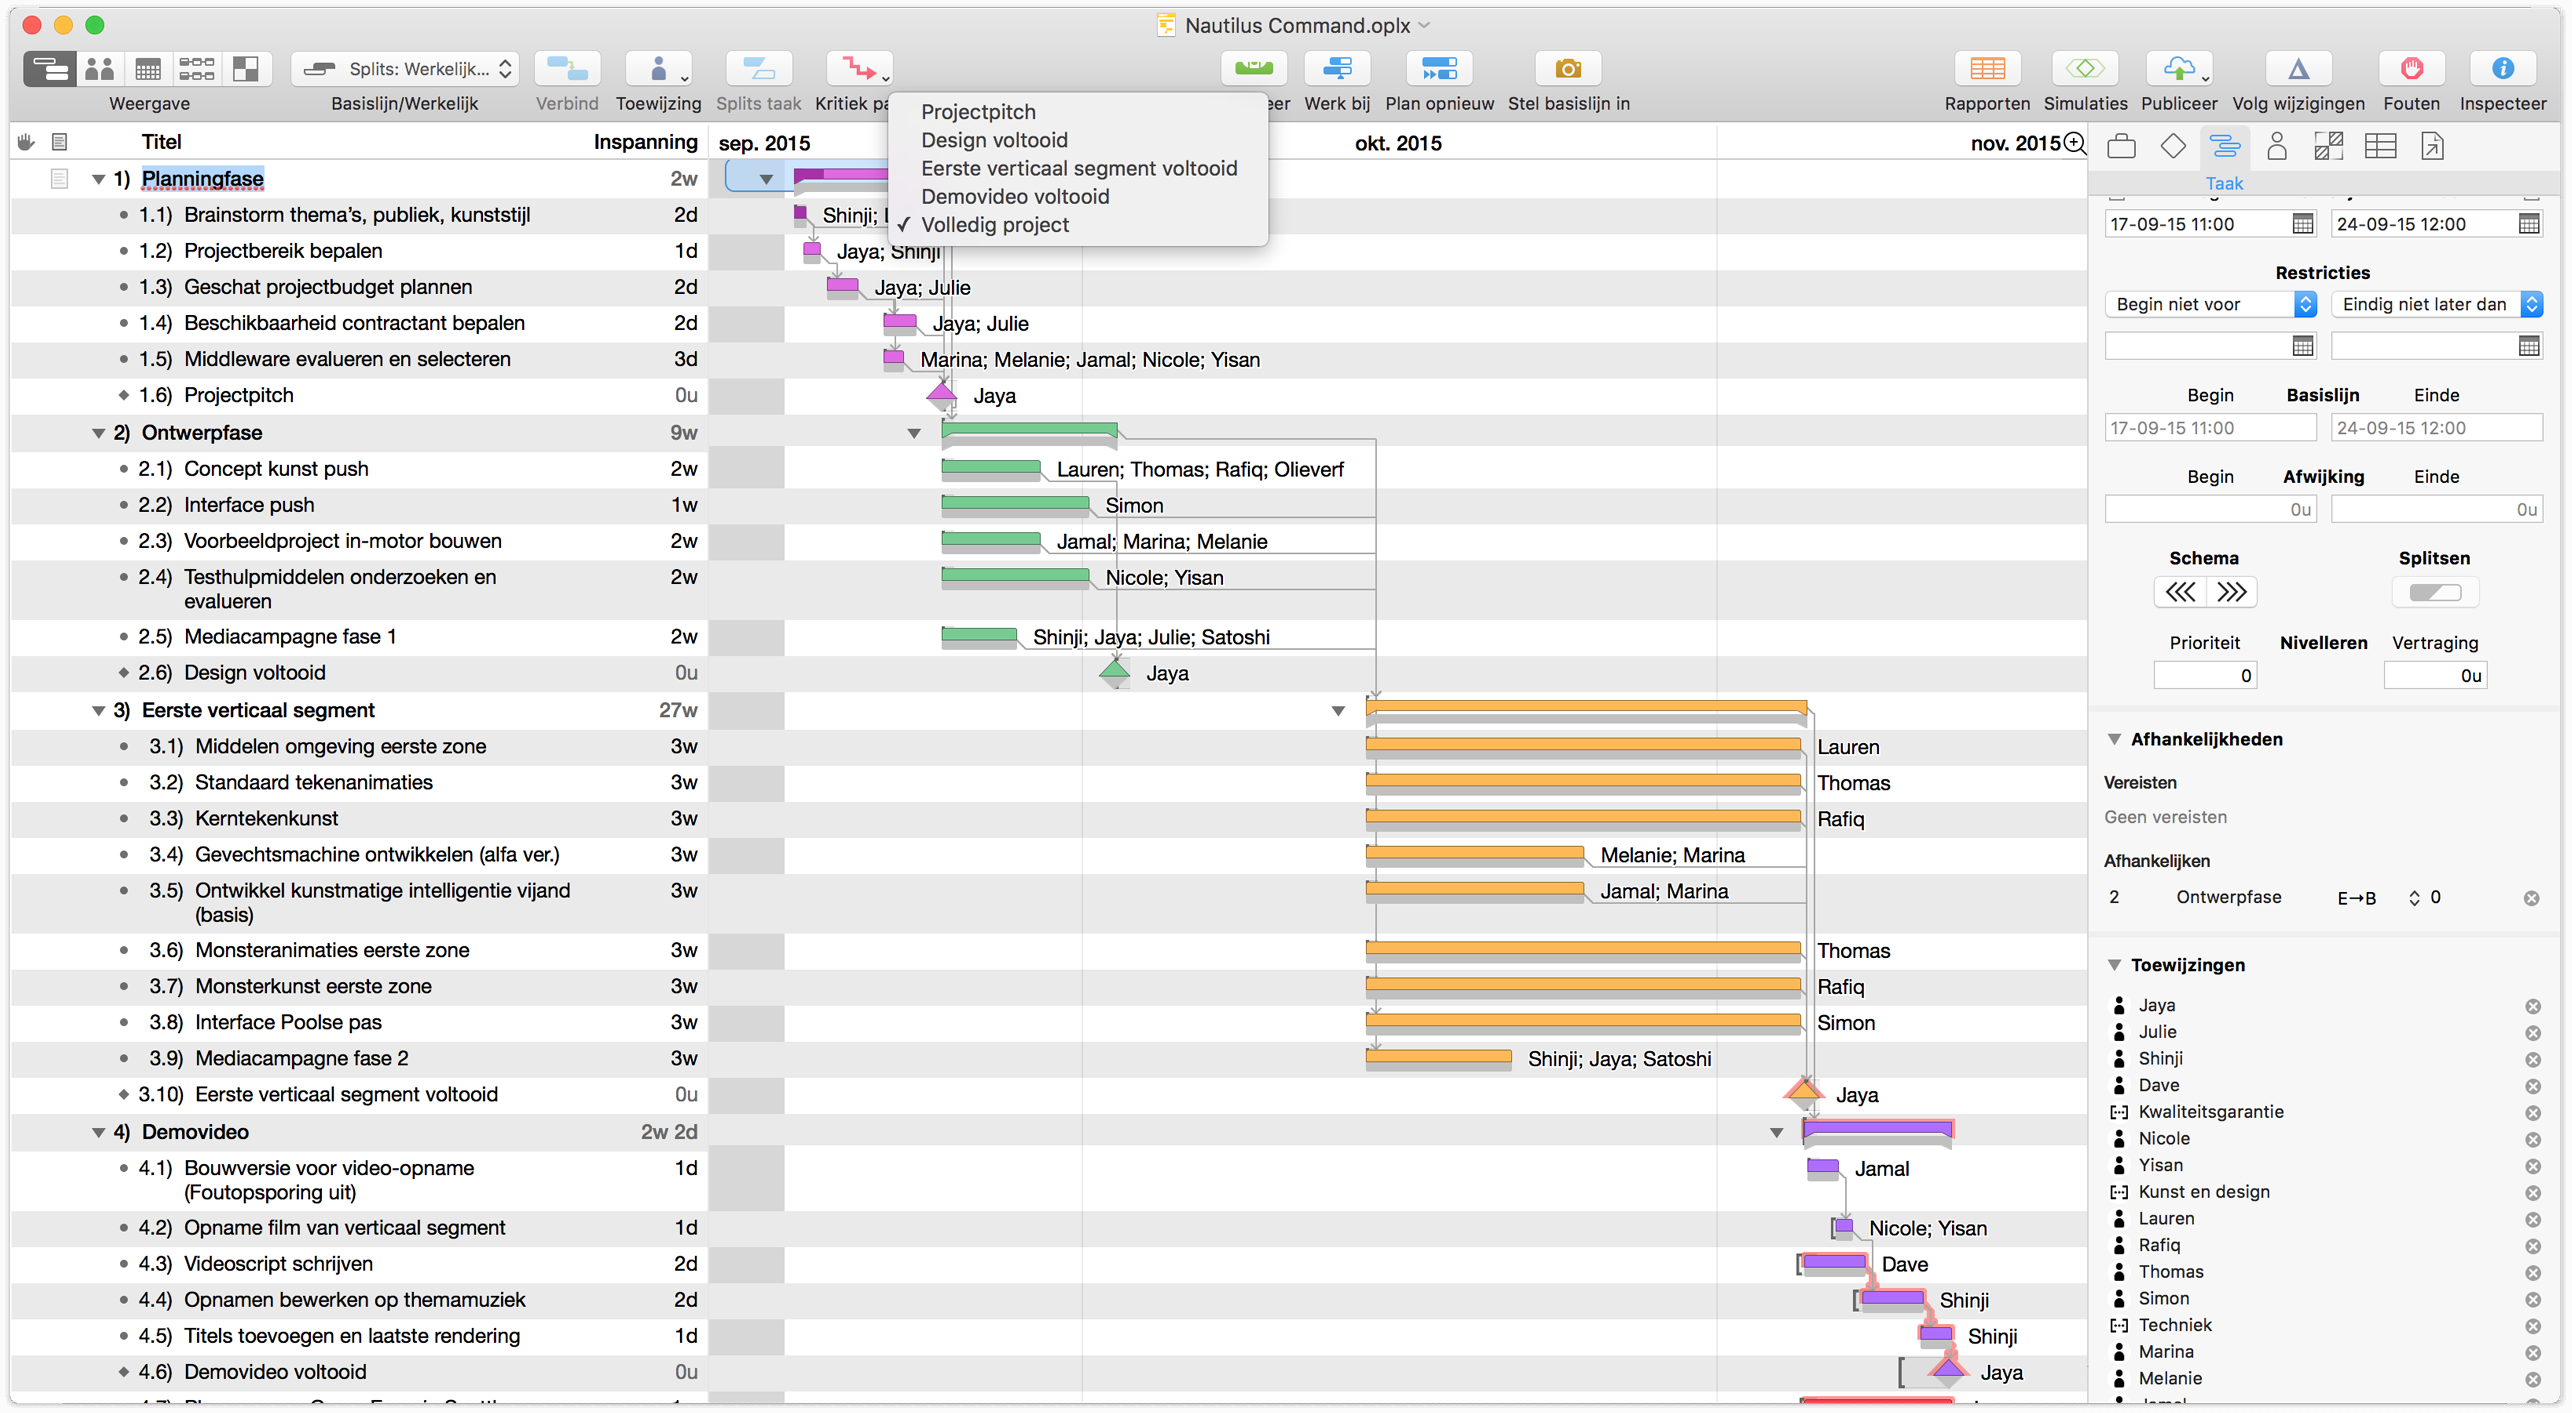Select Demovideo voltooid in the menu
The width and height of the screenshot is (2572, 1413).
pos(1014,196)
